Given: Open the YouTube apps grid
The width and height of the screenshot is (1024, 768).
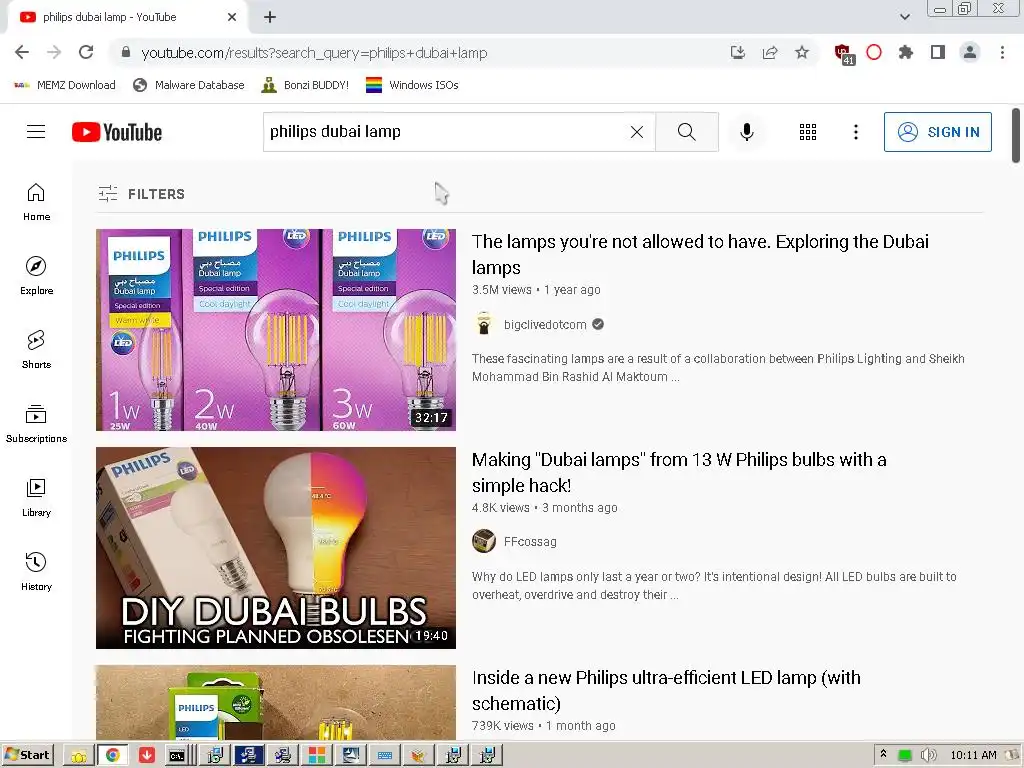Looking at the screenshot, I should (x=808, y=132).
